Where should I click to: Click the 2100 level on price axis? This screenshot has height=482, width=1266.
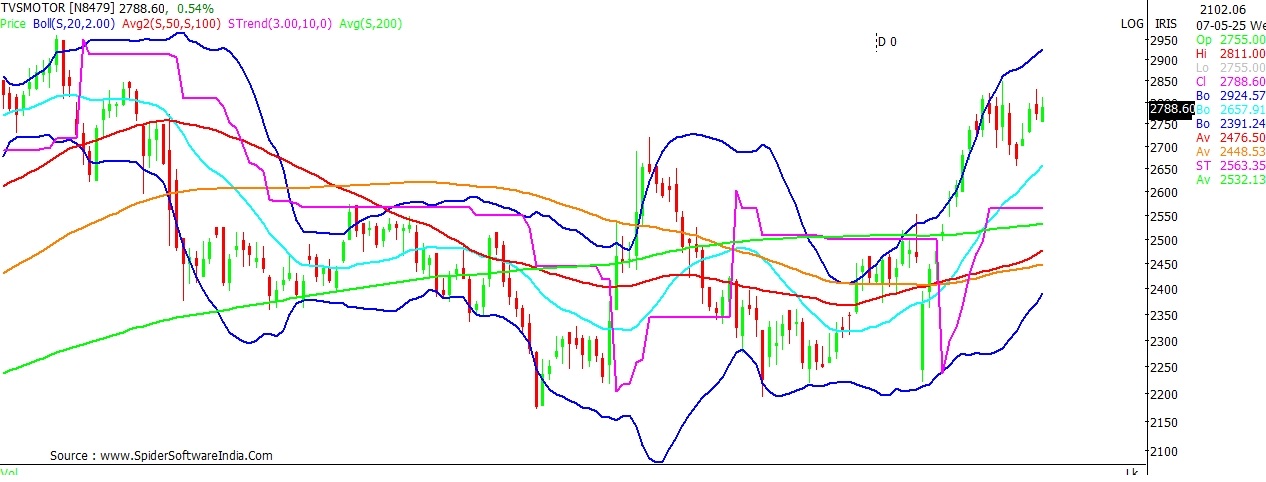click(x=1163, y=452)
